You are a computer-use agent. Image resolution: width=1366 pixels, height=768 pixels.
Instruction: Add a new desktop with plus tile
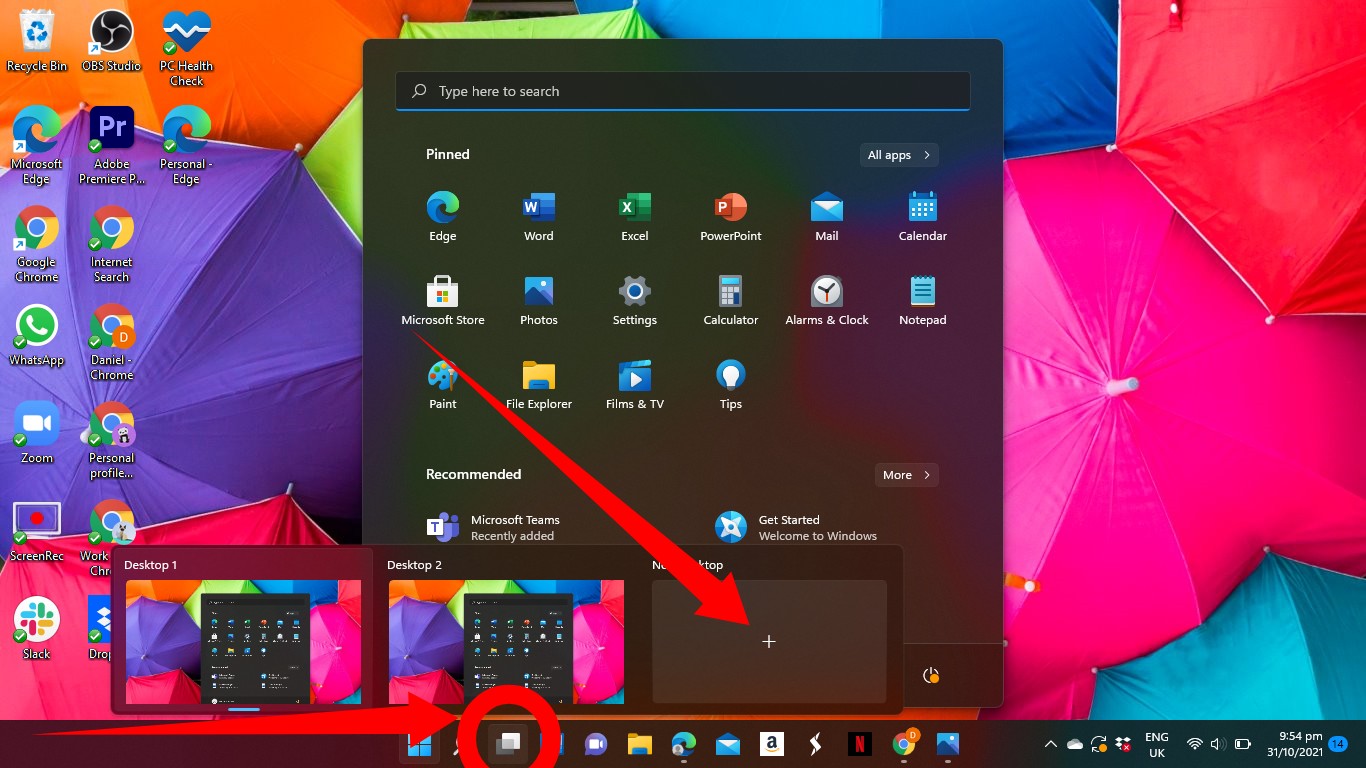(769, 641)
